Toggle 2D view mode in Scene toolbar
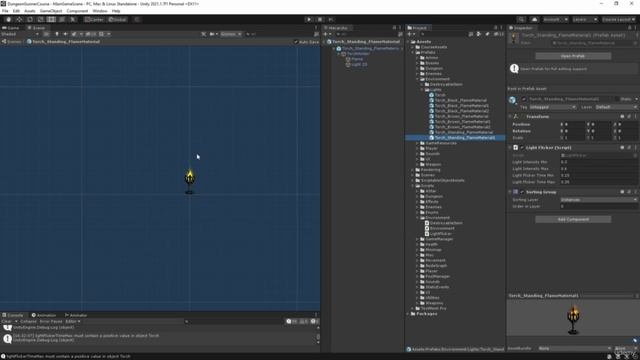The image size is (640, 360). coord(46,34)
